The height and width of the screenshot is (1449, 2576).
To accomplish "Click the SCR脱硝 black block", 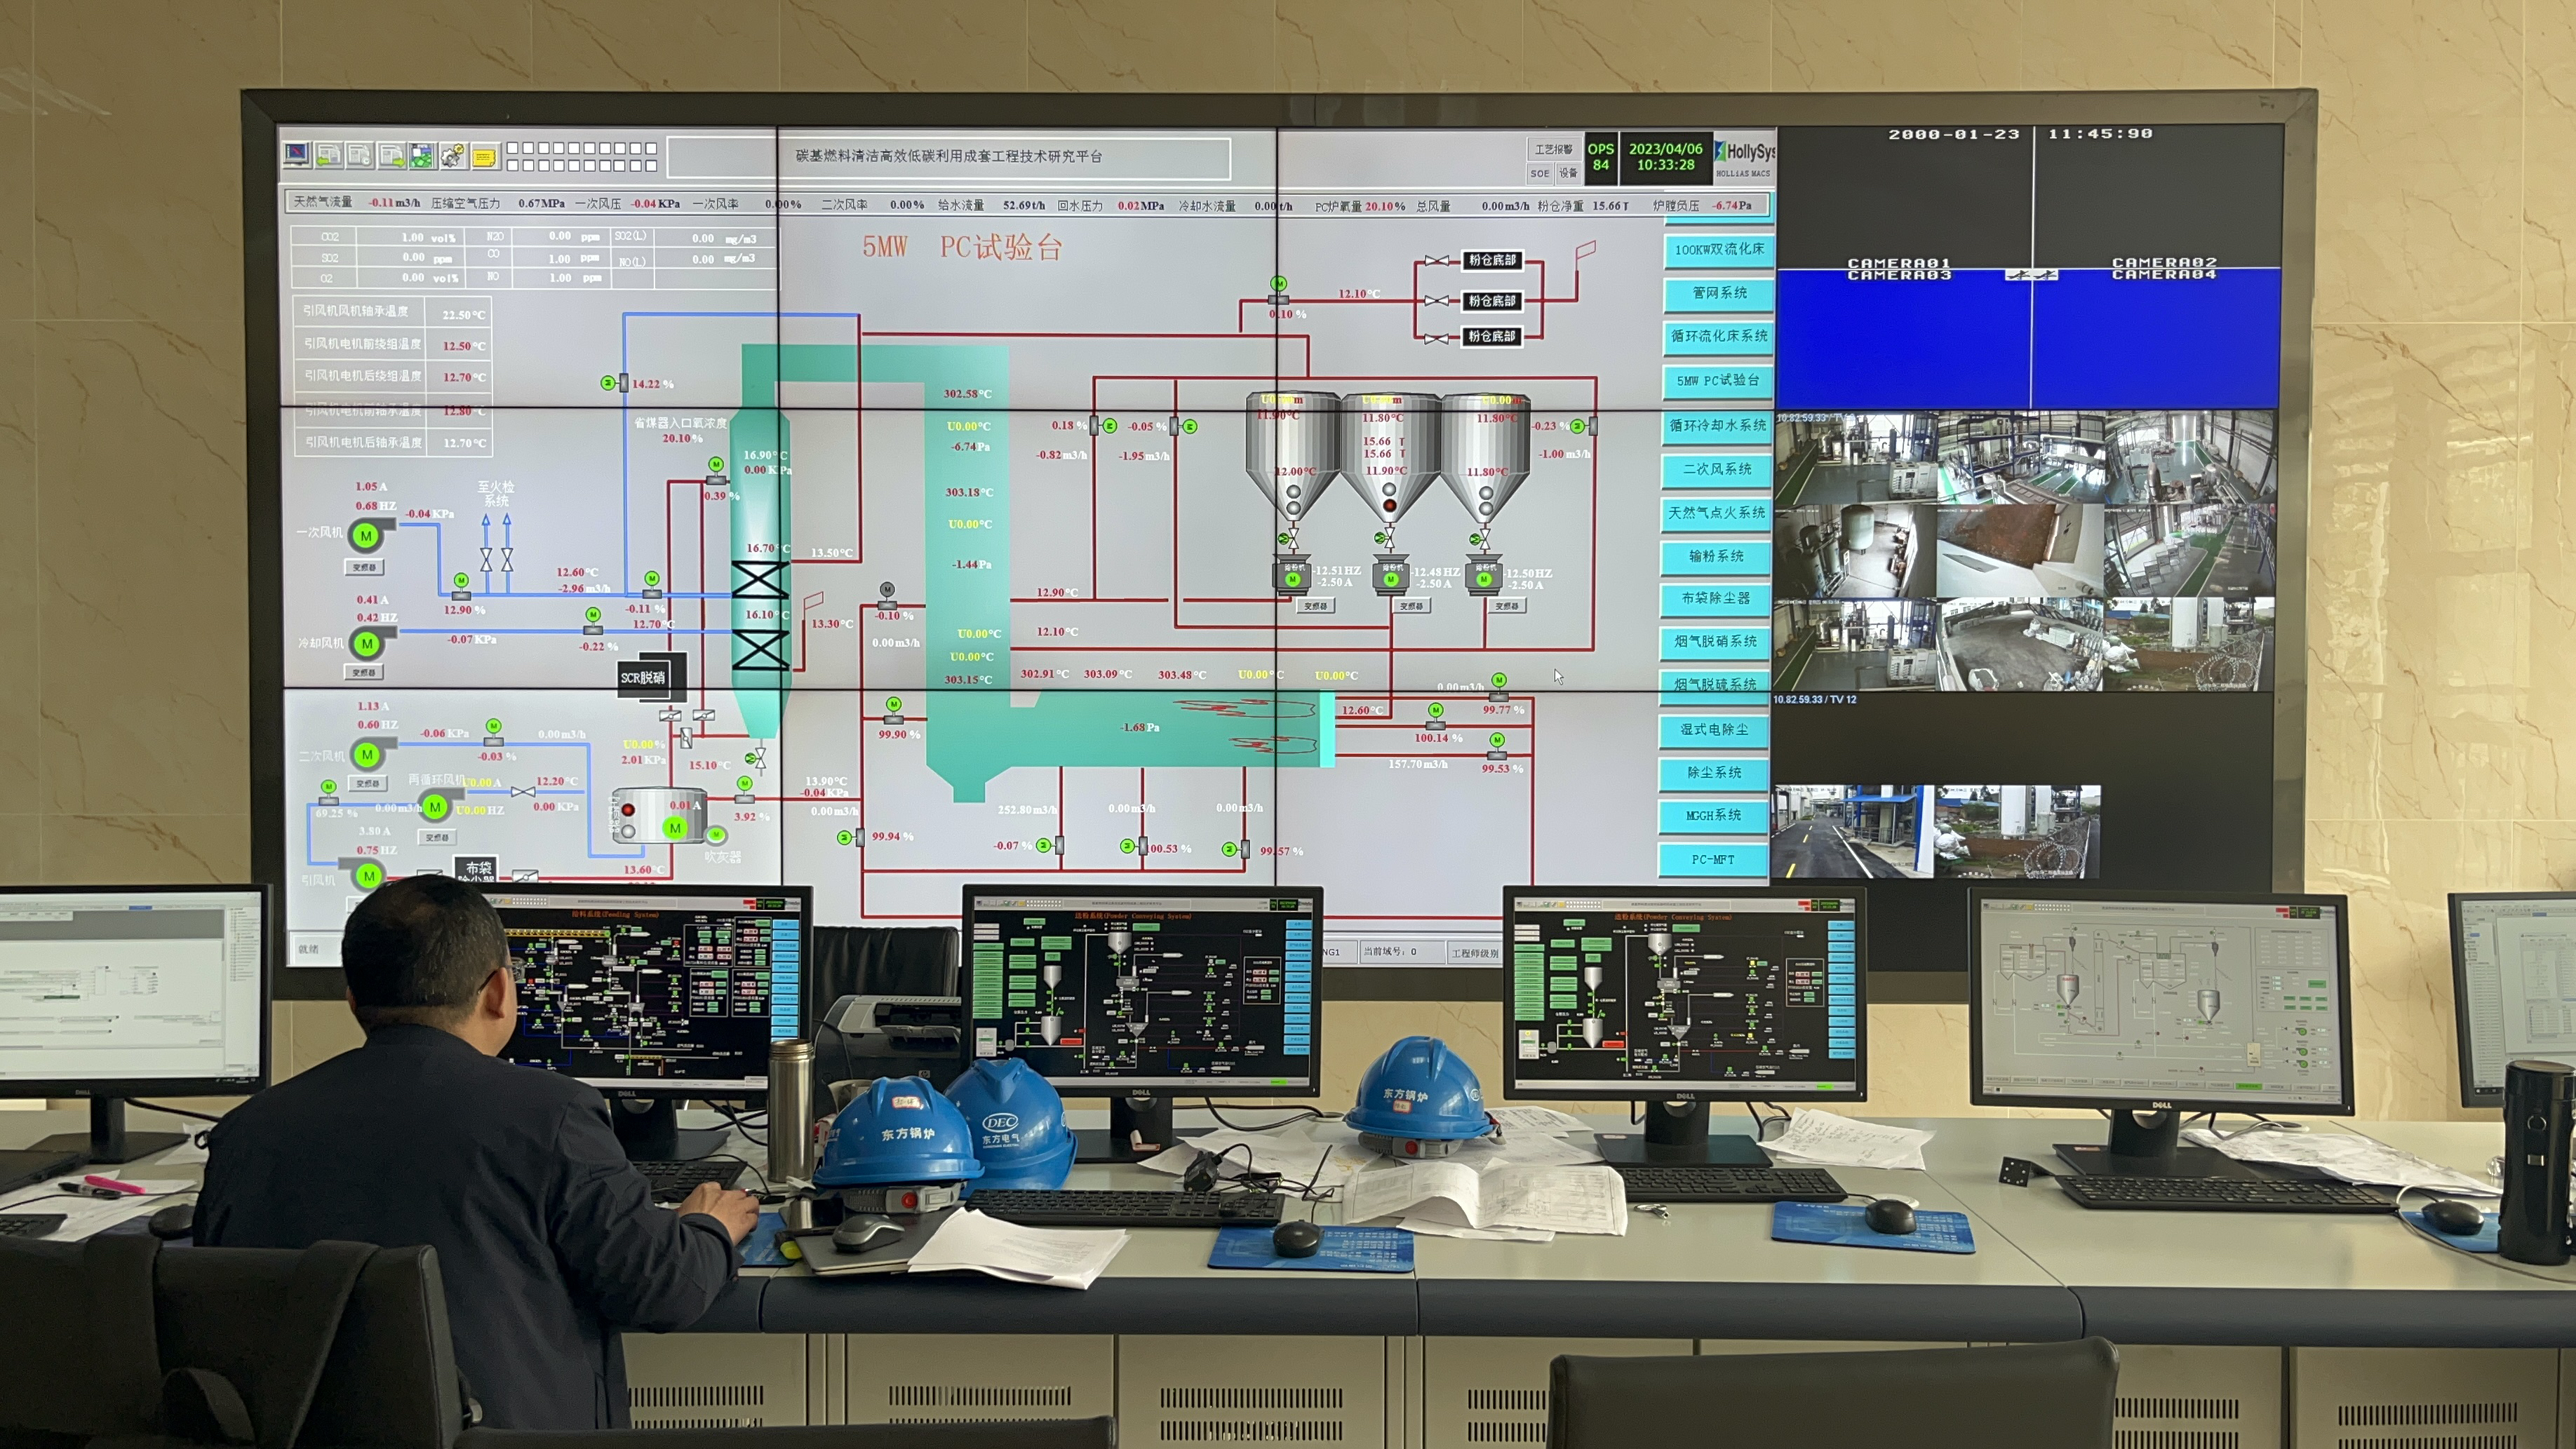I will point(643,677).
